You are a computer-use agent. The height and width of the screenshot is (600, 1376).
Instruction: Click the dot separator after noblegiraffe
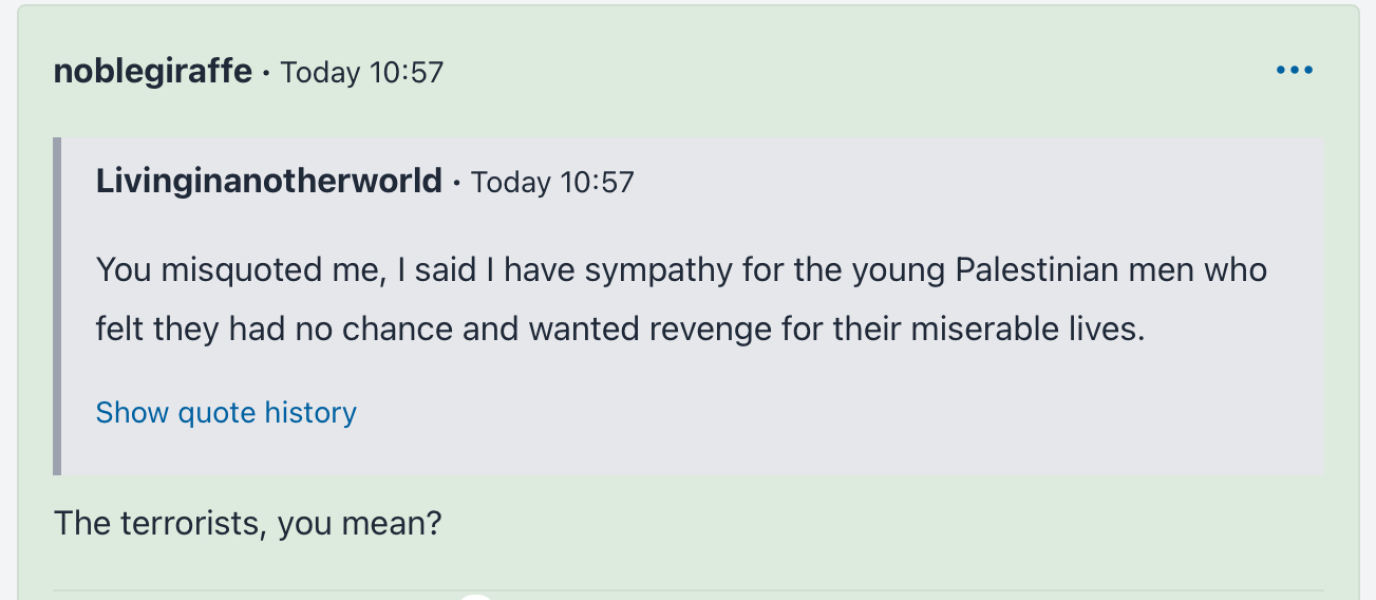[x=266, y=73]
